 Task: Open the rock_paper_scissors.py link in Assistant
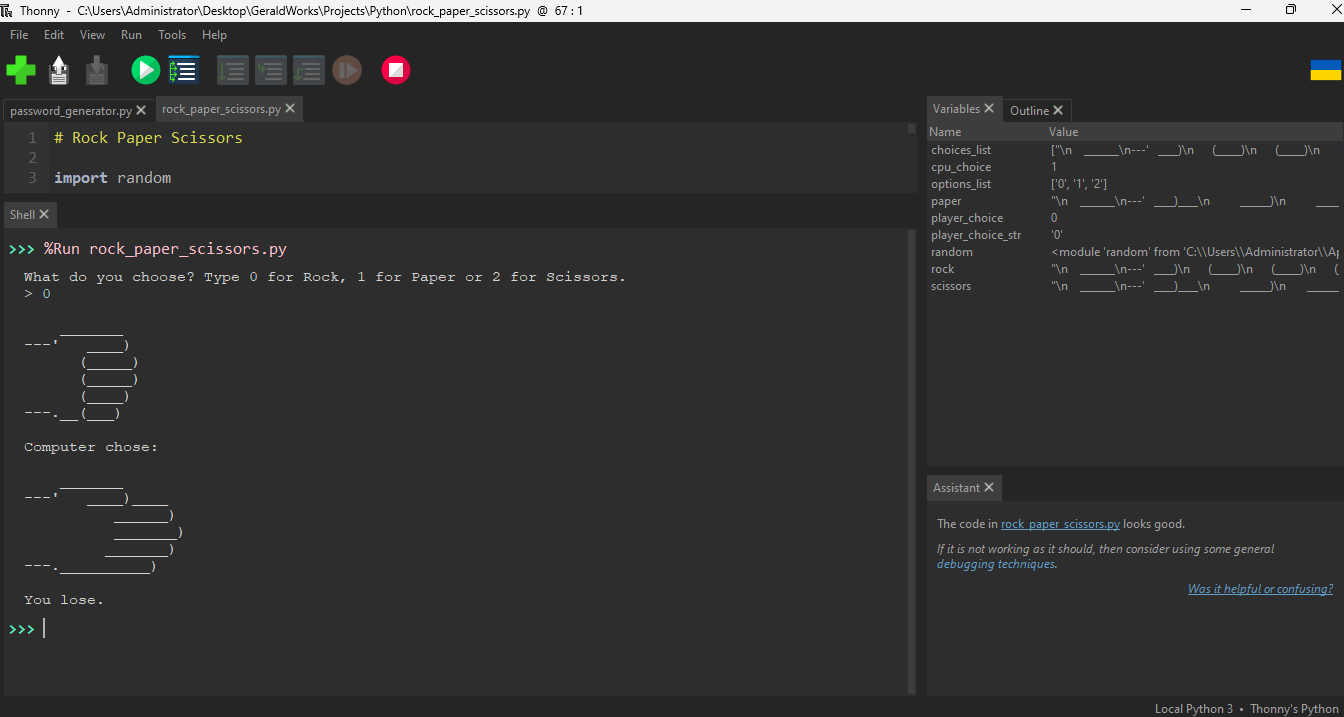pyautogui.click(x=1060, y=524)
